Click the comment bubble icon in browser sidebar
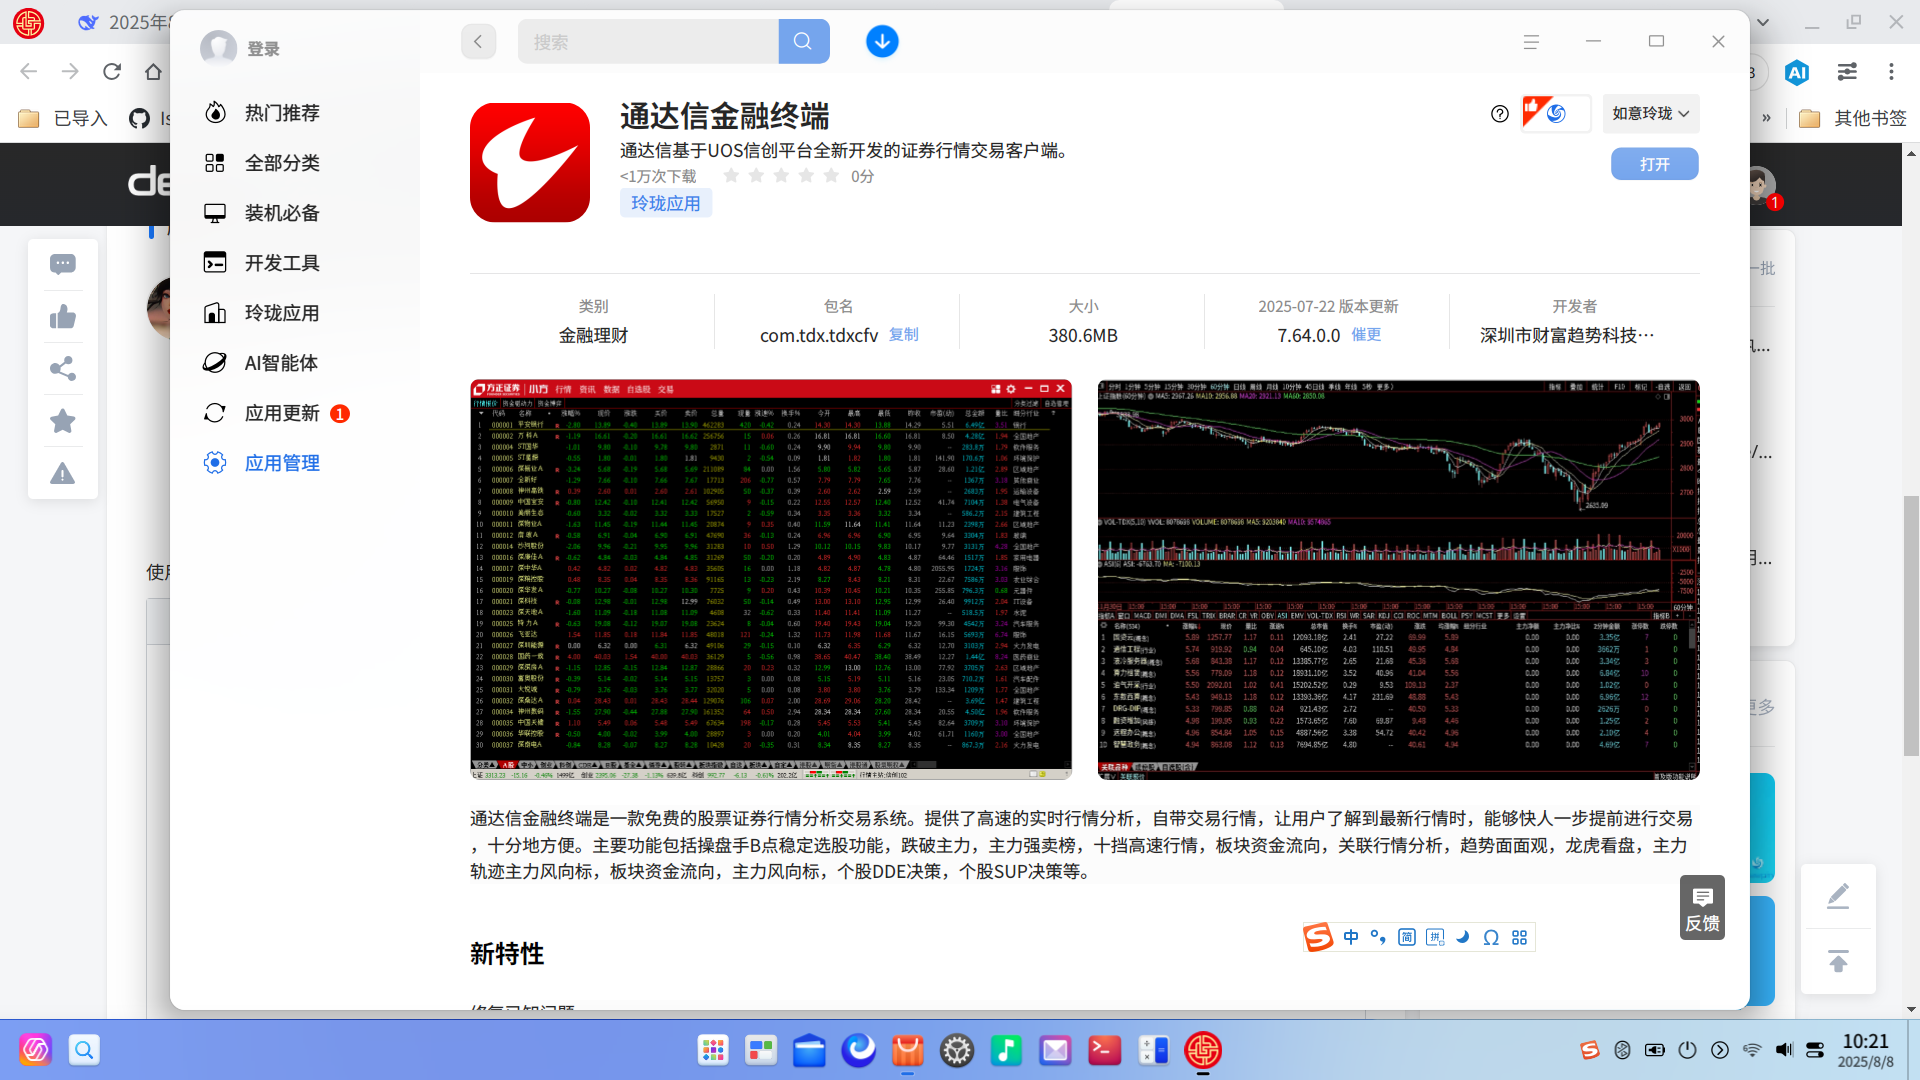 (x=63, y=264)
